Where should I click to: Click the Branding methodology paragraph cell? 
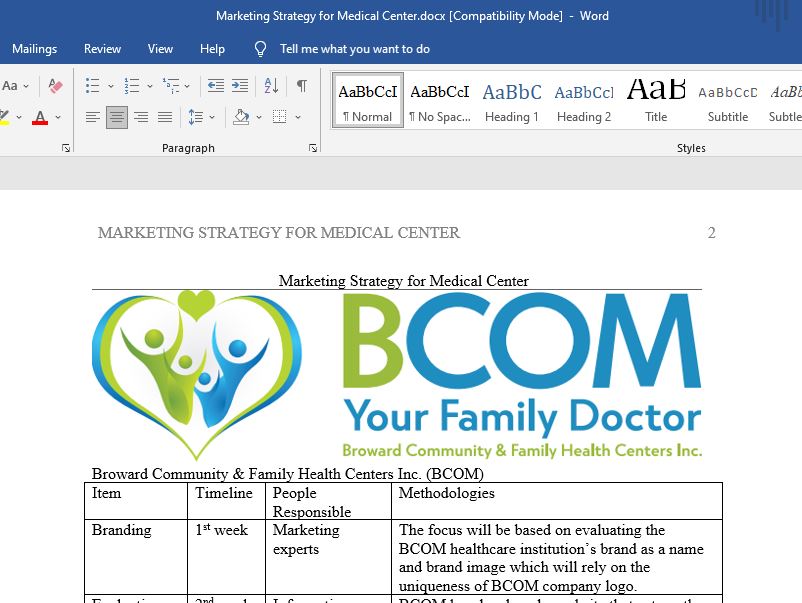(x=557, y=557)
